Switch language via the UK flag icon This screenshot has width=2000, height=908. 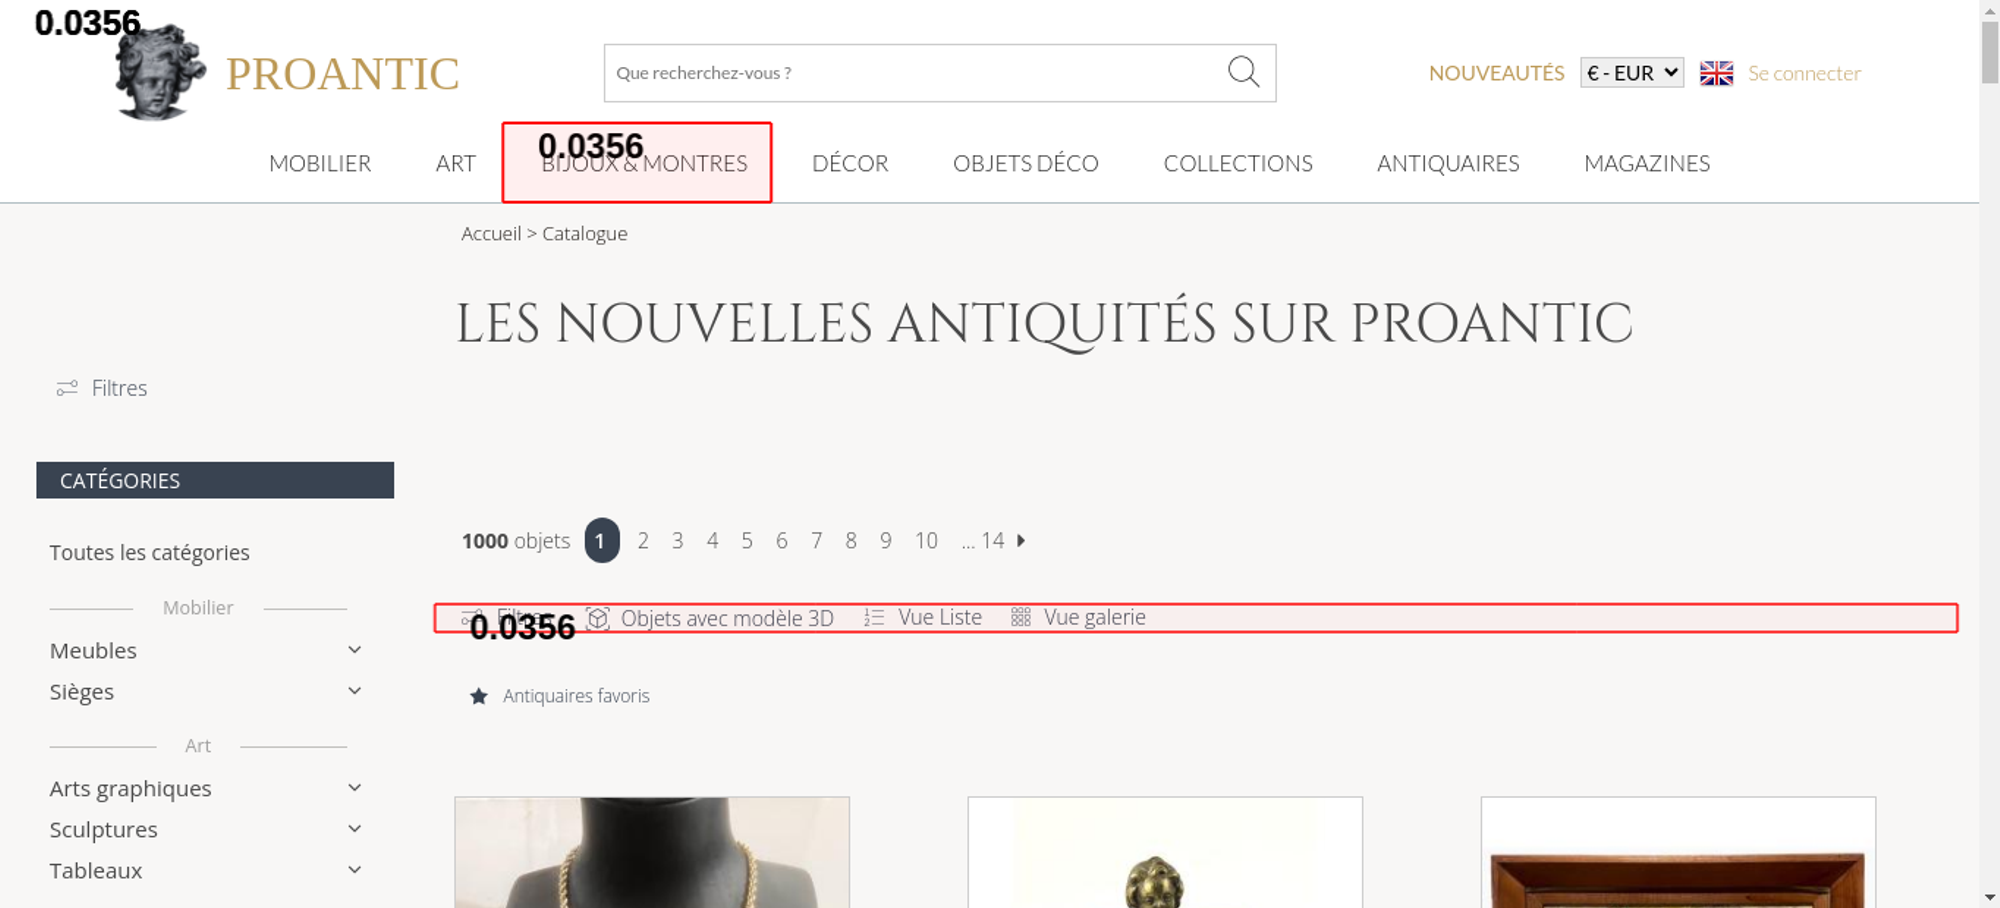[x=1716, y=73]
